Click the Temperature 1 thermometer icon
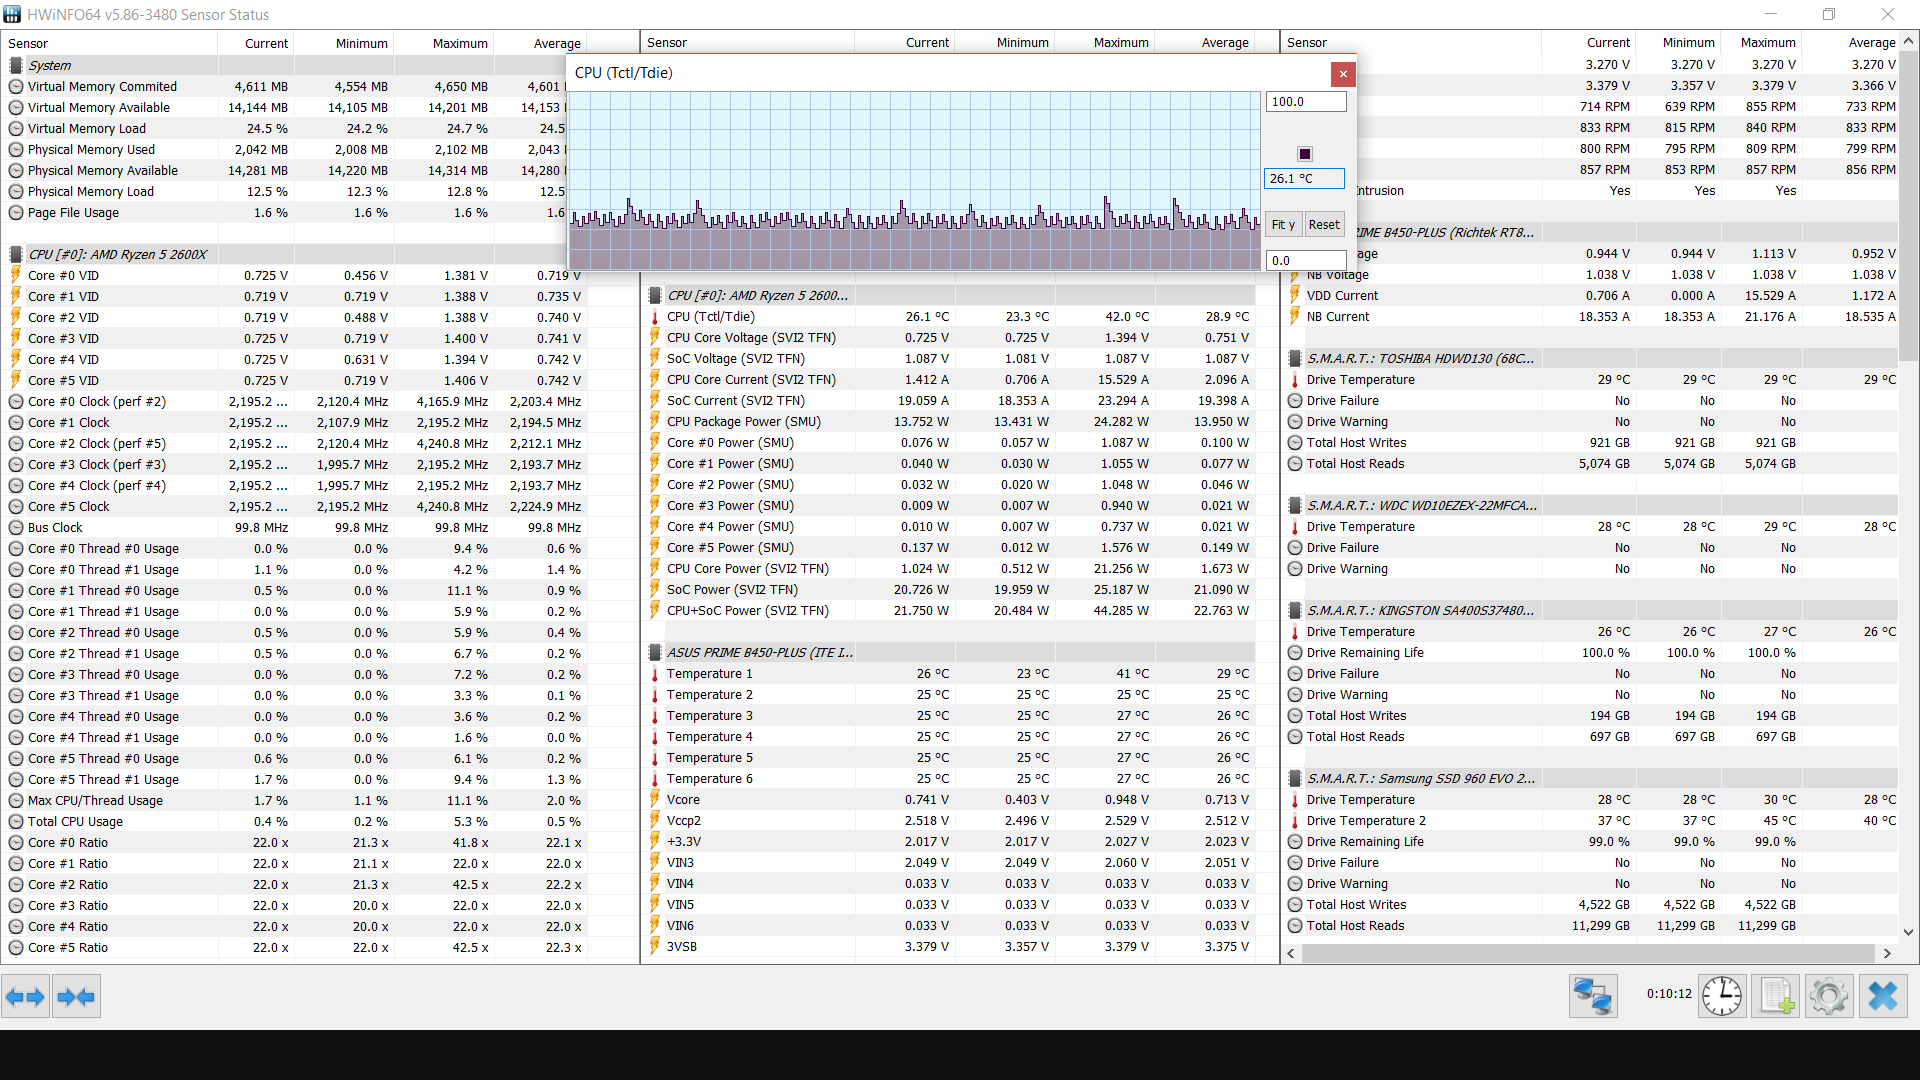Screen dimensions: 1920x1080 (x=655, y=674)
